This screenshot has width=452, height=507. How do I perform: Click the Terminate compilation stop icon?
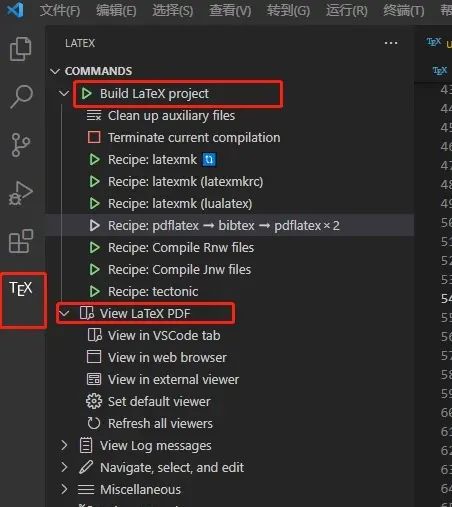point(94,137)
